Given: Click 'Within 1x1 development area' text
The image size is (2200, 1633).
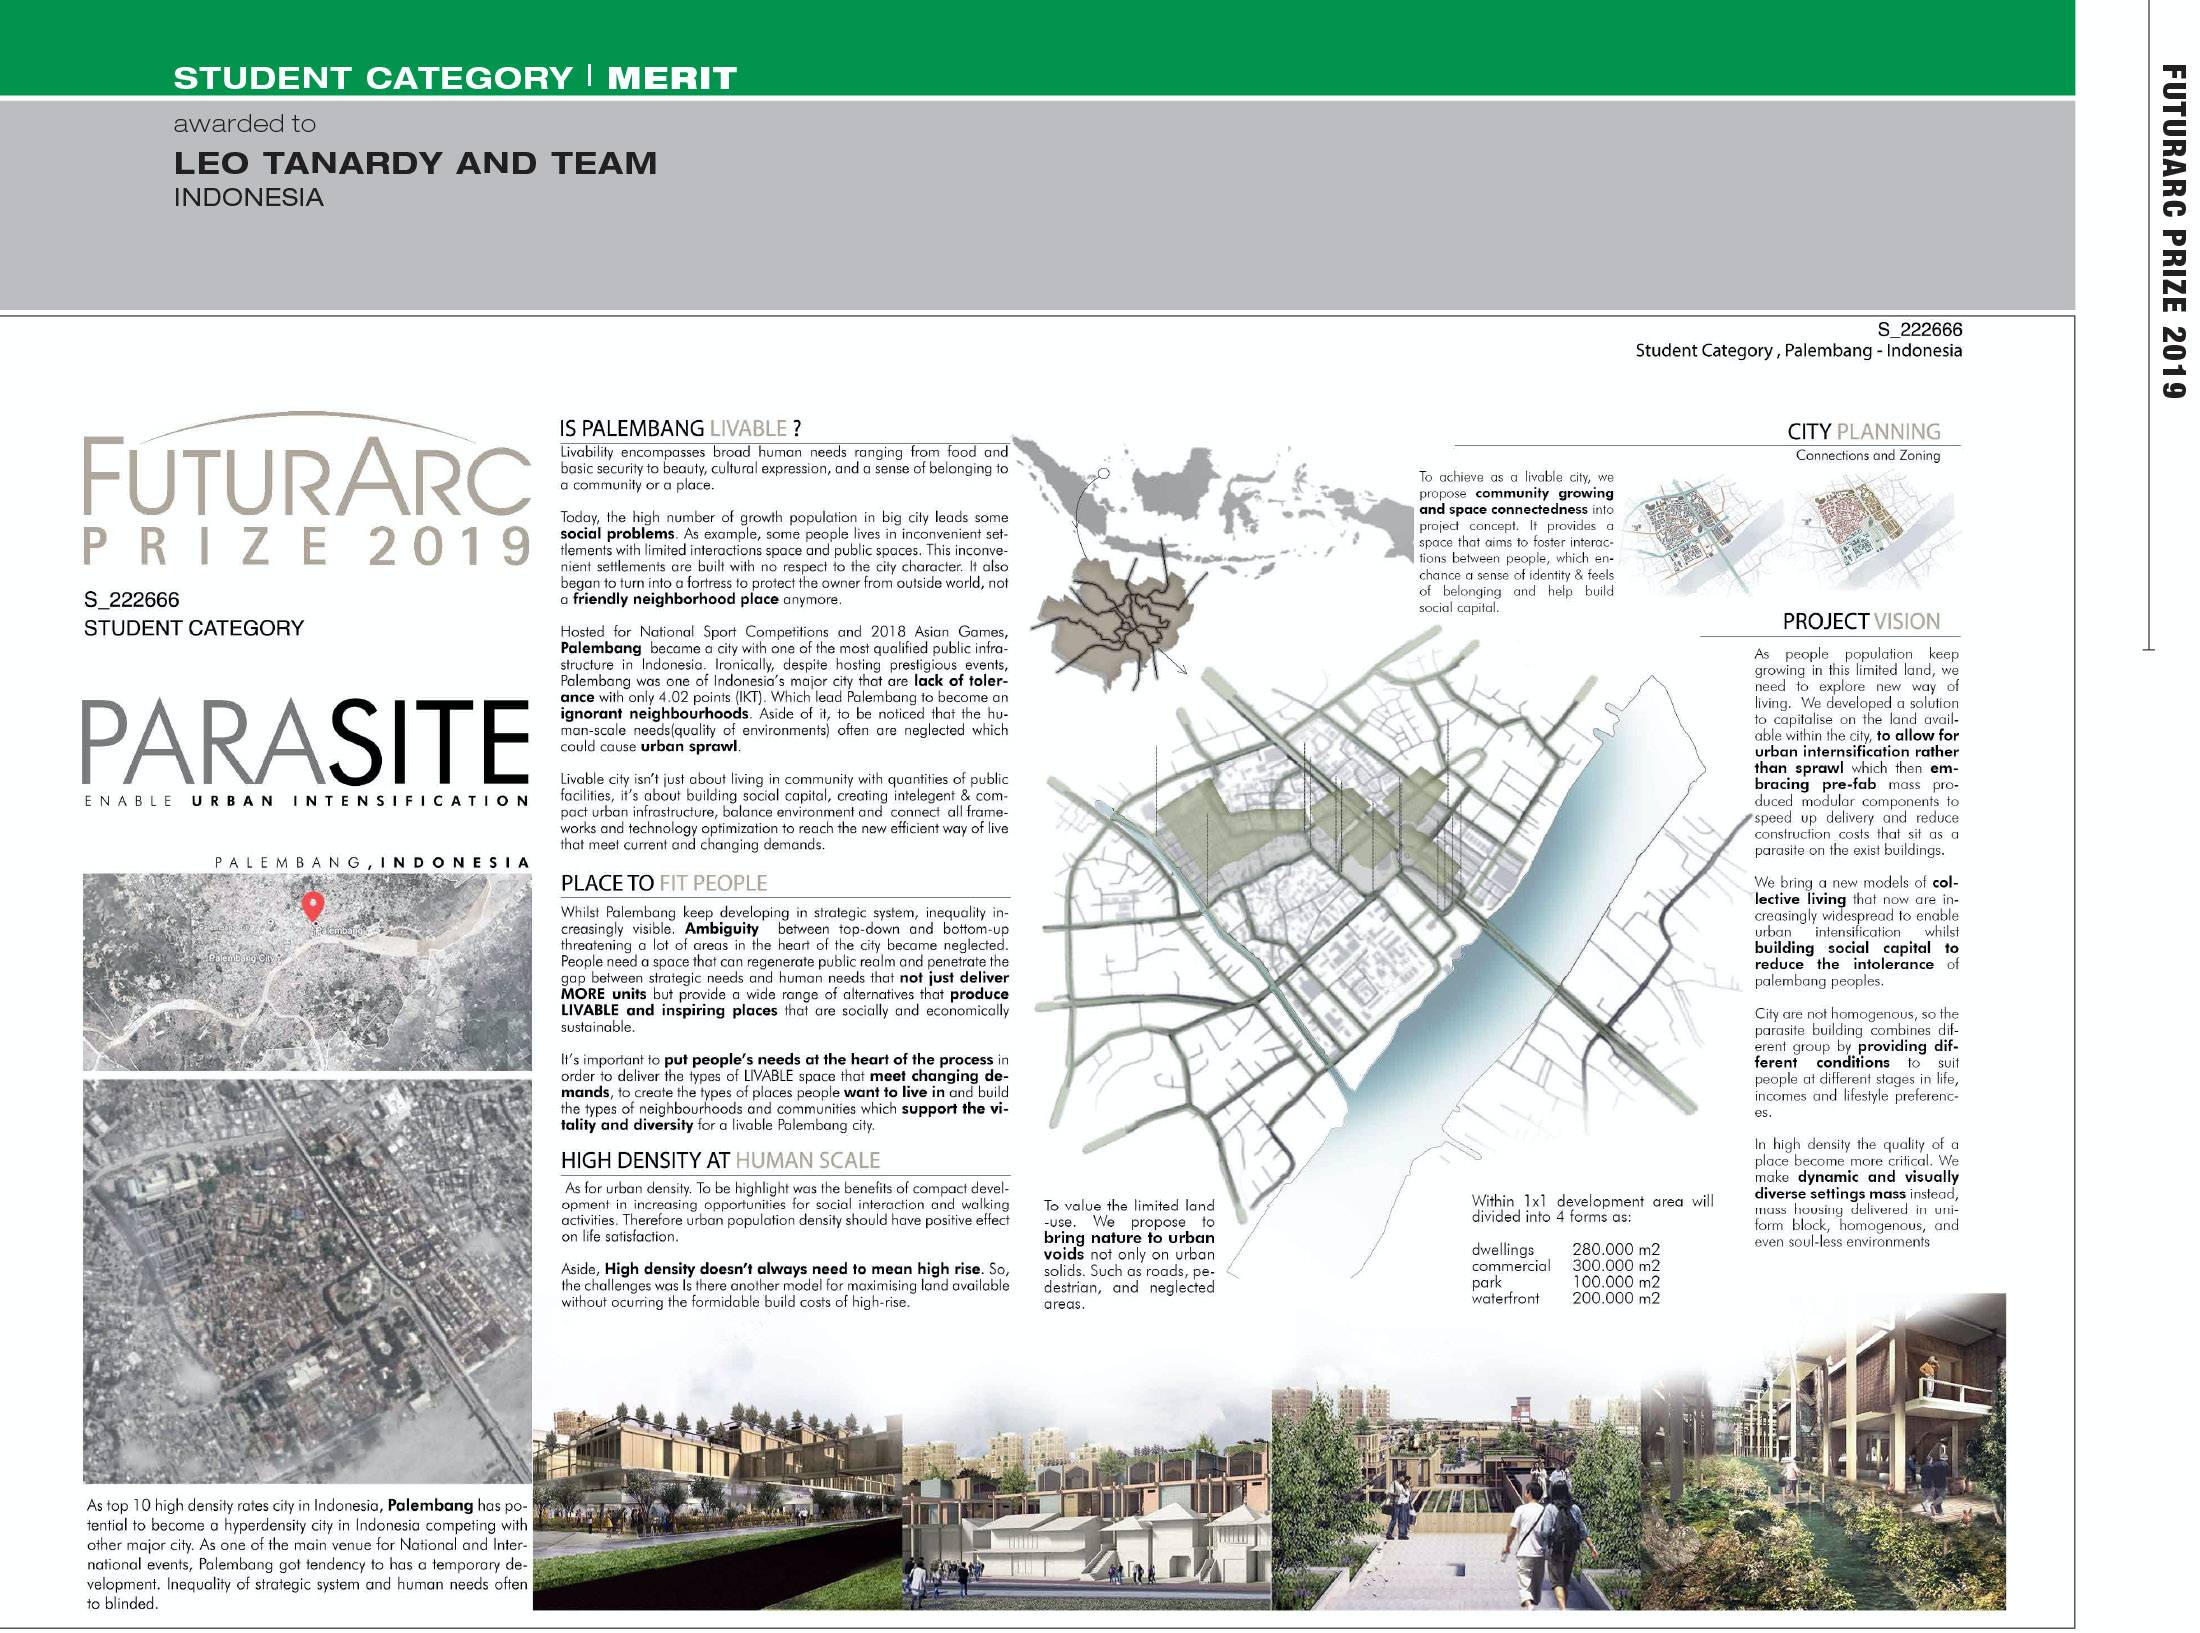Looking at the screenshot, I should [x=1592, y=1209].
